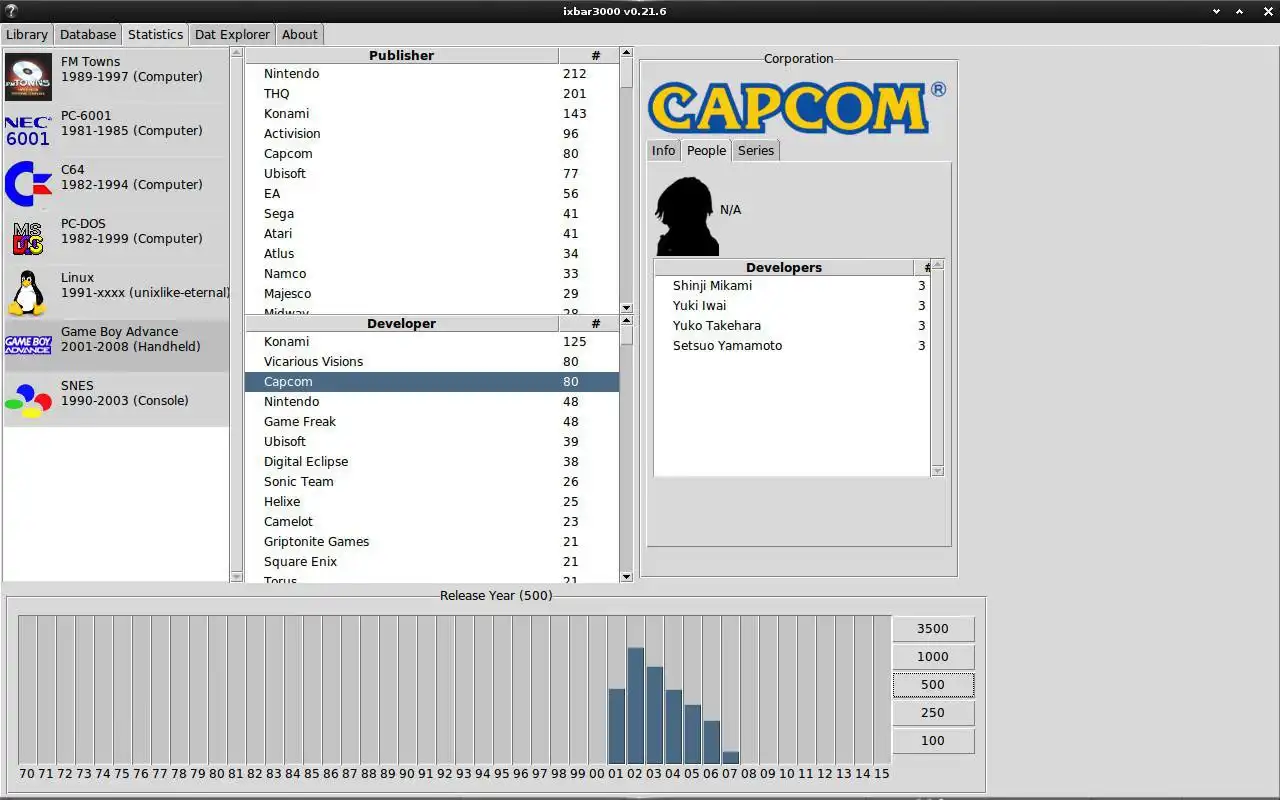Open the About tab
Screen dimensions: 1280x800
click(x=300, y=34)
